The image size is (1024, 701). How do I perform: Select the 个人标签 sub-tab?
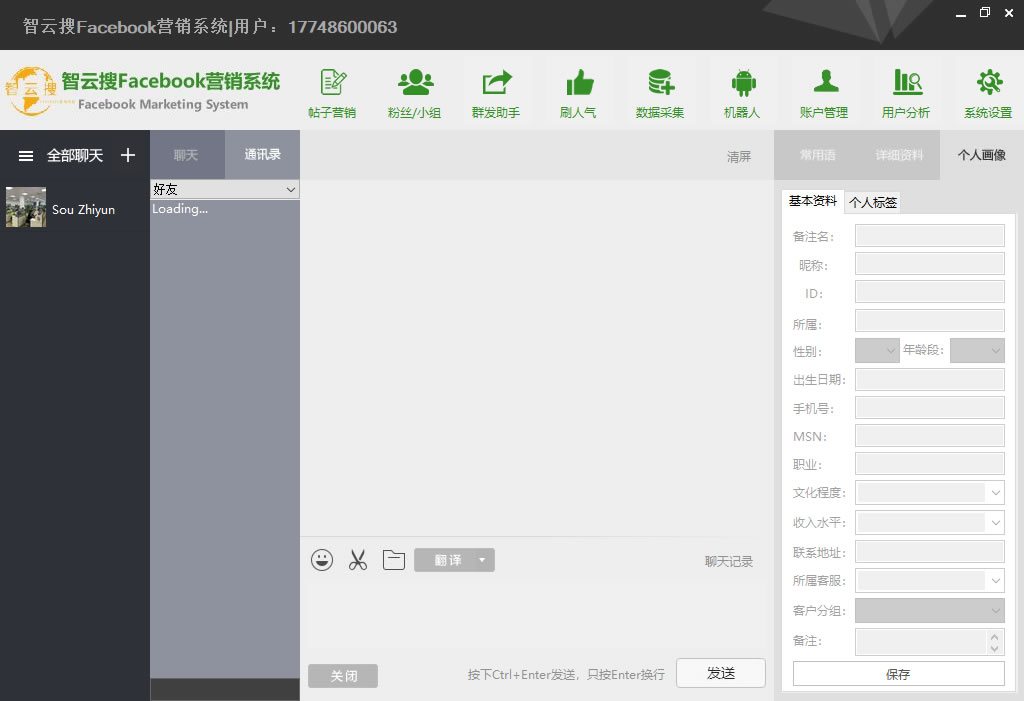pyautogui.click(x=873, y=203)
